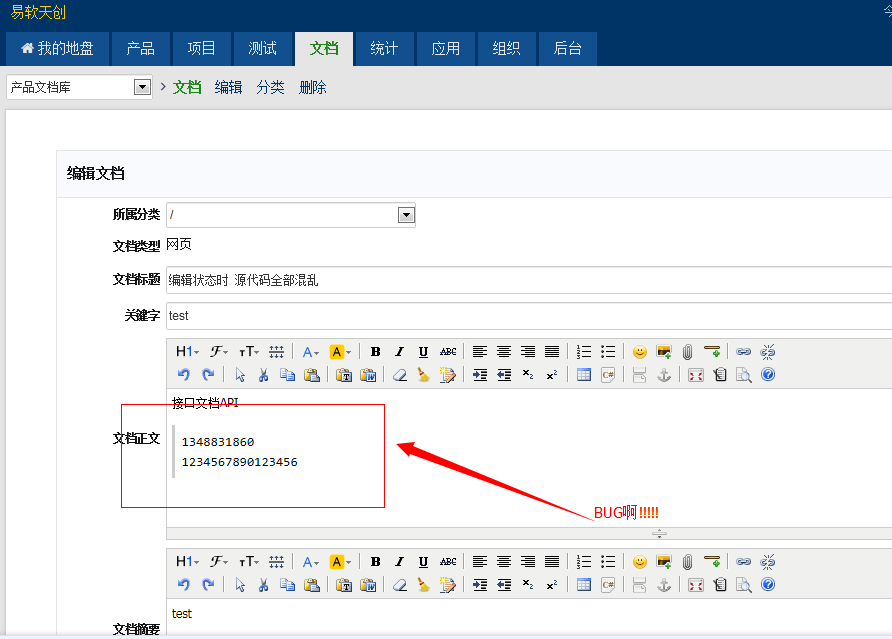Increase indent in the 文档正文 editor toolbar

(x=480, y=375)
